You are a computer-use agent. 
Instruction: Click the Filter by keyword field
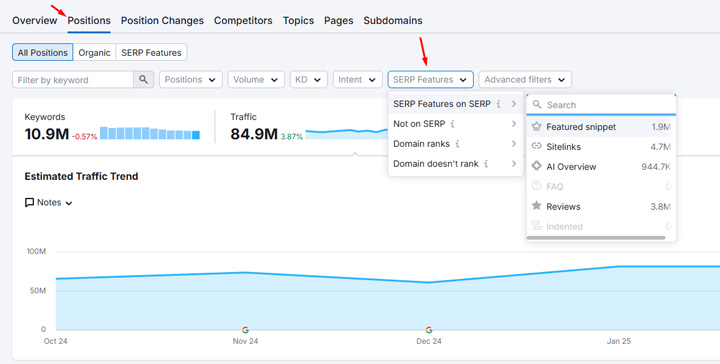[73, 79]
